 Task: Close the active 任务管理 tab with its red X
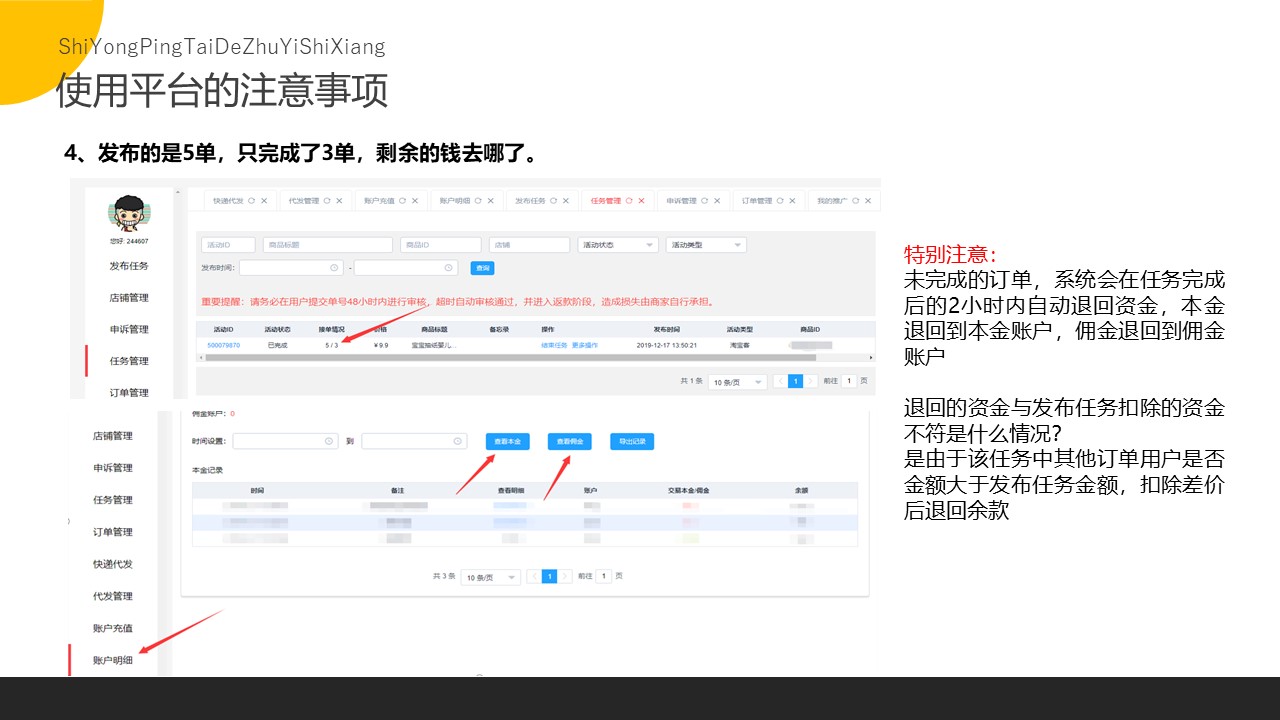(642, 201)
